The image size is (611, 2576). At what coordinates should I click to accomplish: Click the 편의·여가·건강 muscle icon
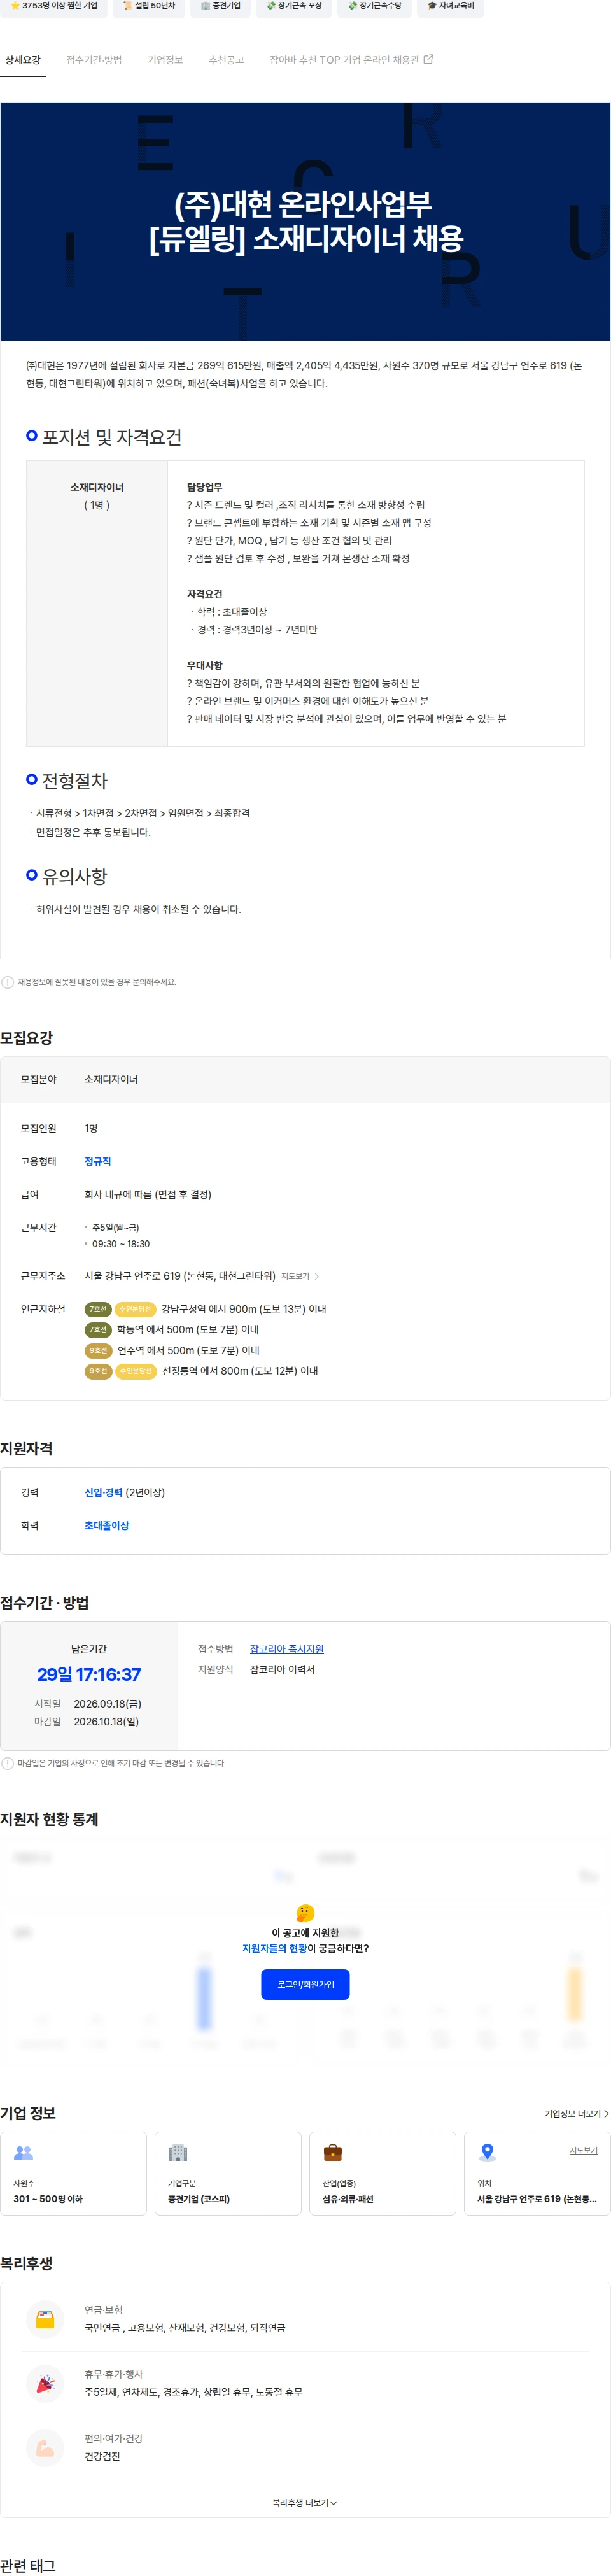click(45, 2447)
